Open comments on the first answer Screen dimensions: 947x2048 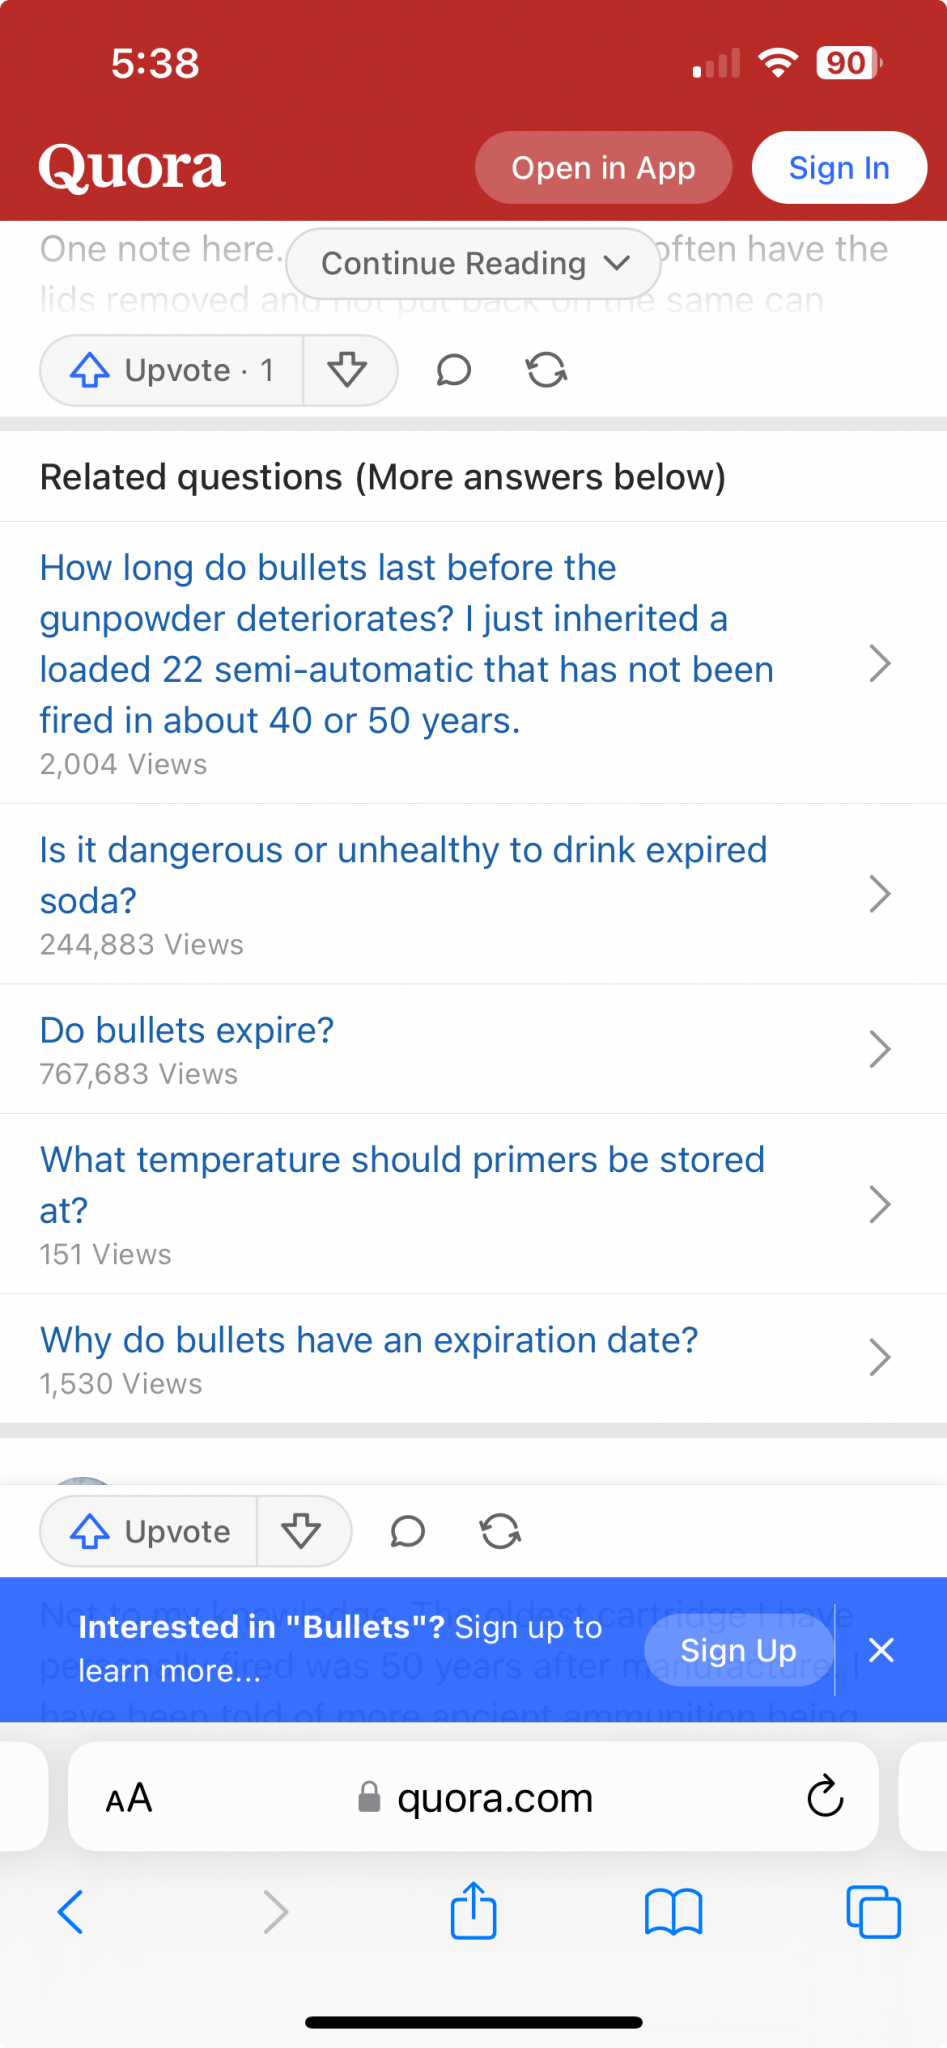pyautogui.click(x=453, y=370)
